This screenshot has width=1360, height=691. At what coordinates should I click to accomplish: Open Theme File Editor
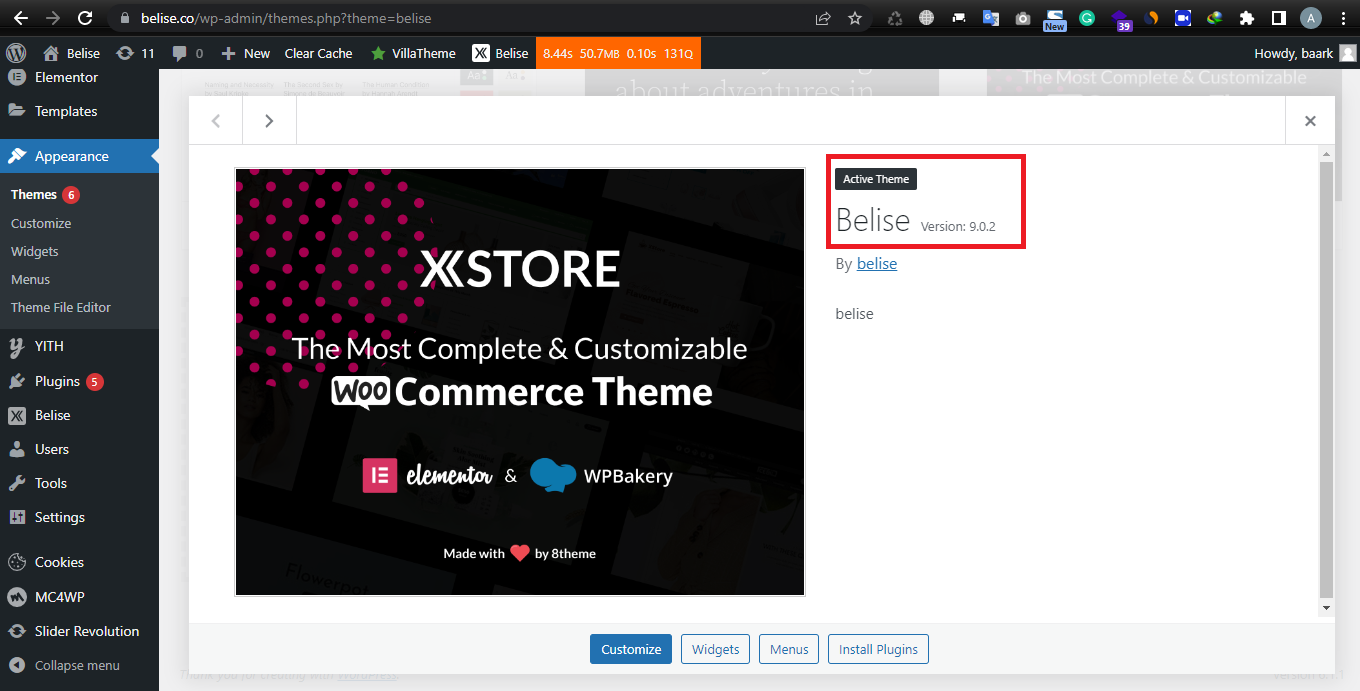point(61,307)
